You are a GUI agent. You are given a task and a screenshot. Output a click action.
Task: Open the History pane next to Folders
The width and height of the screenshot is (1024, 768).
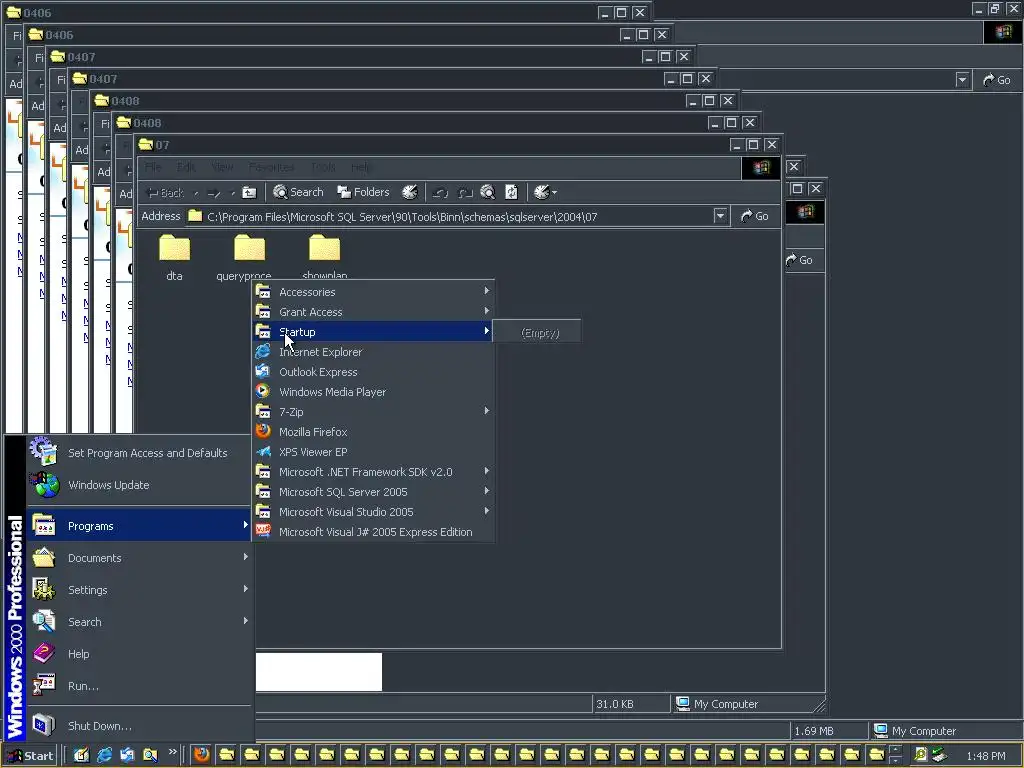409,192
